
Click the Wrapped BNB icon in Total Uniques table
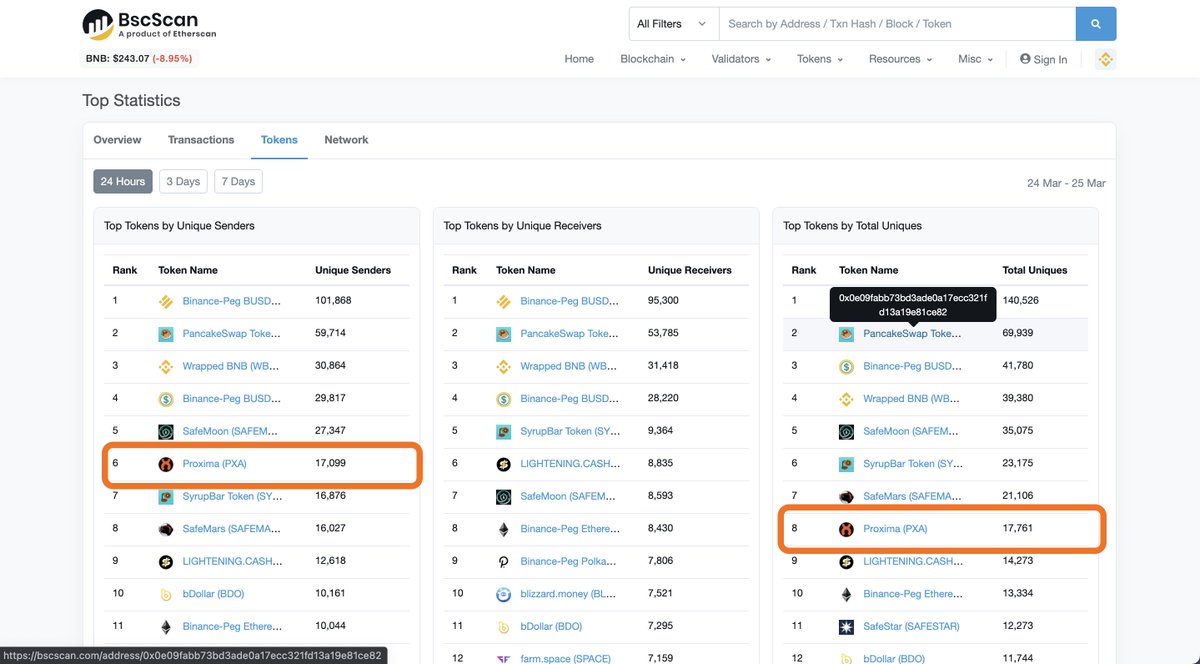coord(847,399)
